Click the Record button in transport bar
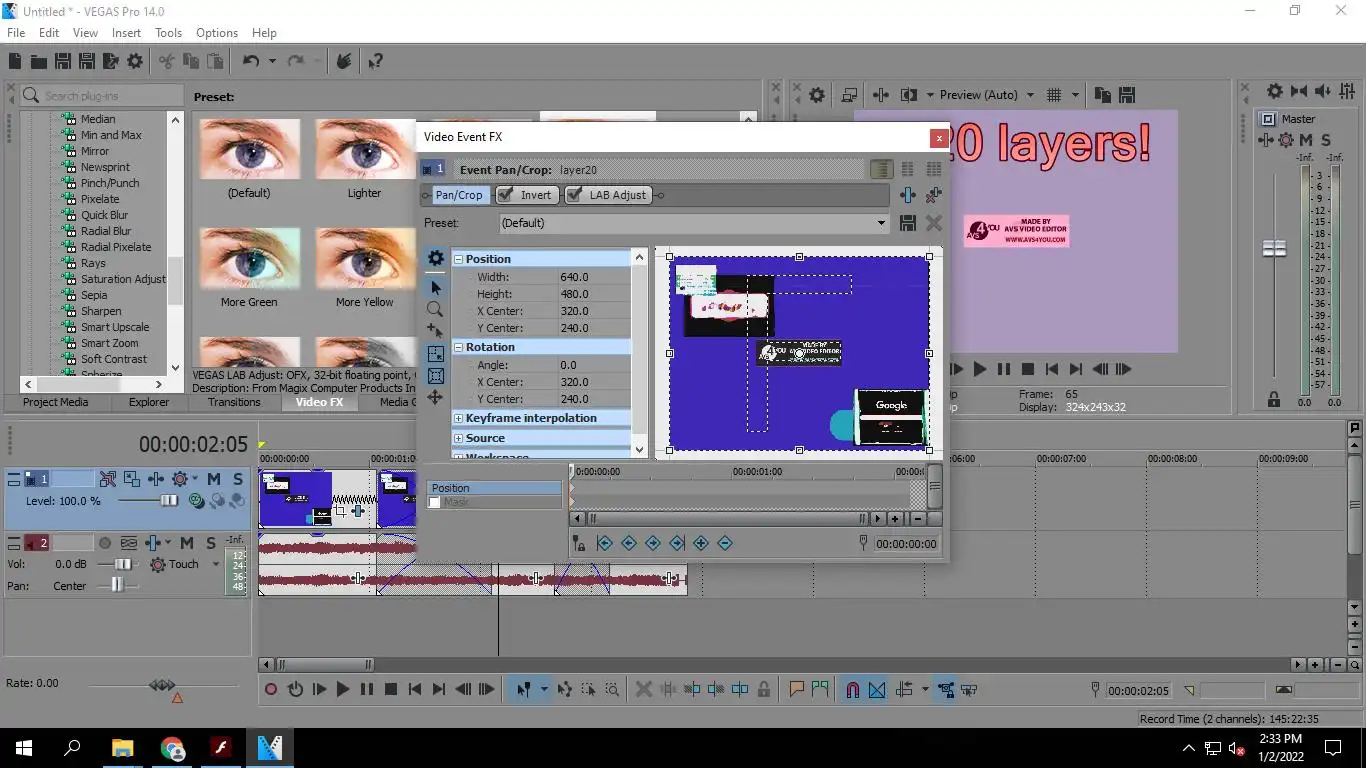This screenshot has height=768, width=1366. coord(271,689)
